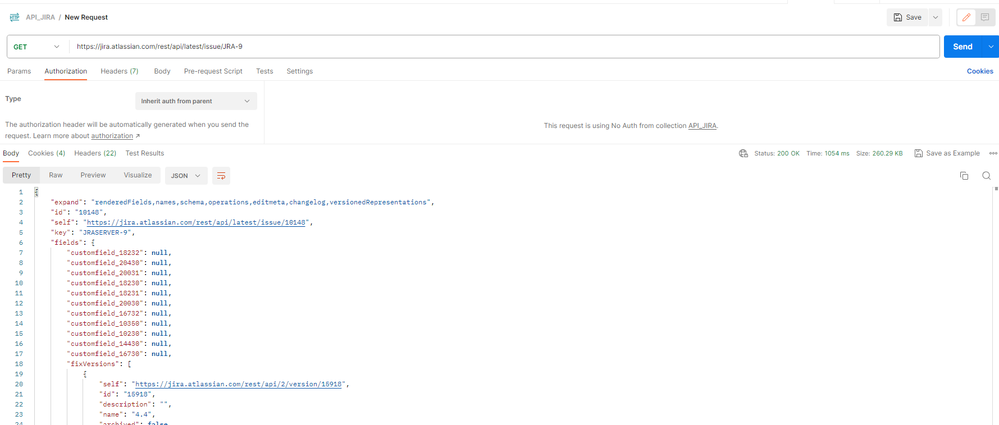The width and height of the screenshot is (999, 425).
Task: Click the "fields" line in response
Action: tap(73, 243)
